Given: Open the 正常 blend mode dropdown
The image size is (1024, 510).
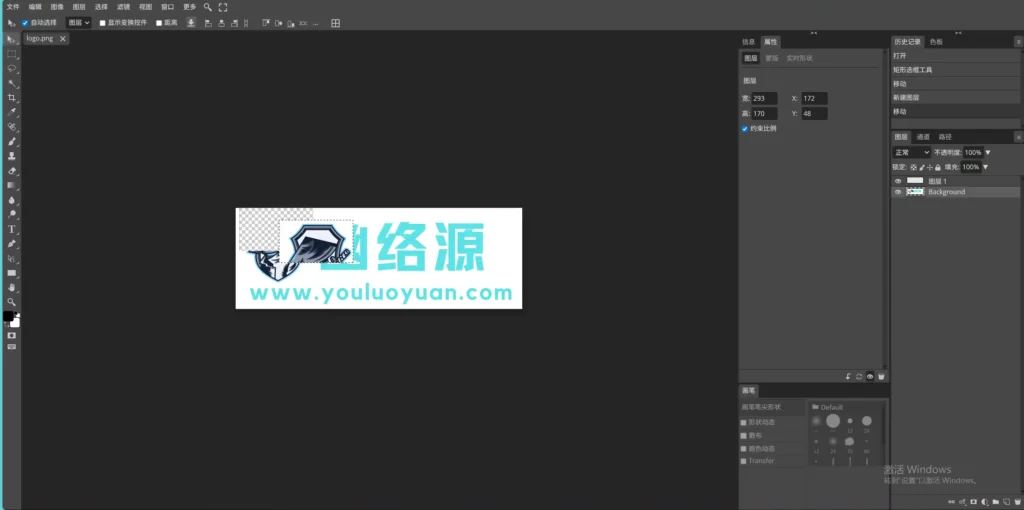Looking at the screenshot, I should [912, 152].
